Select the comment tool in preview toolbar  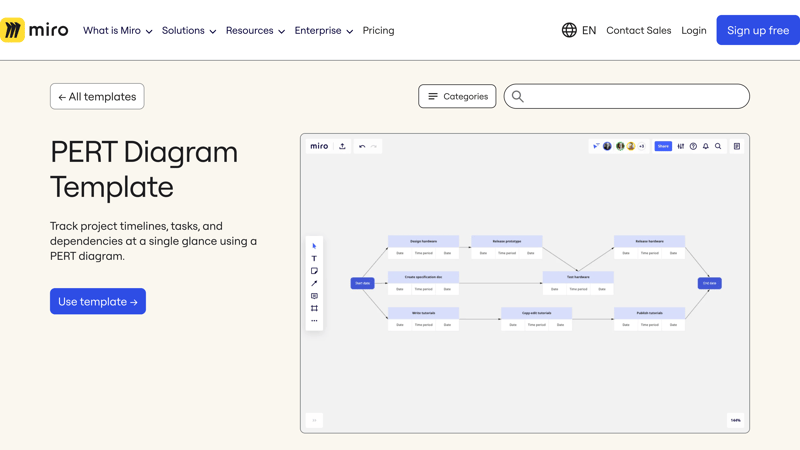tap(314, 296)
